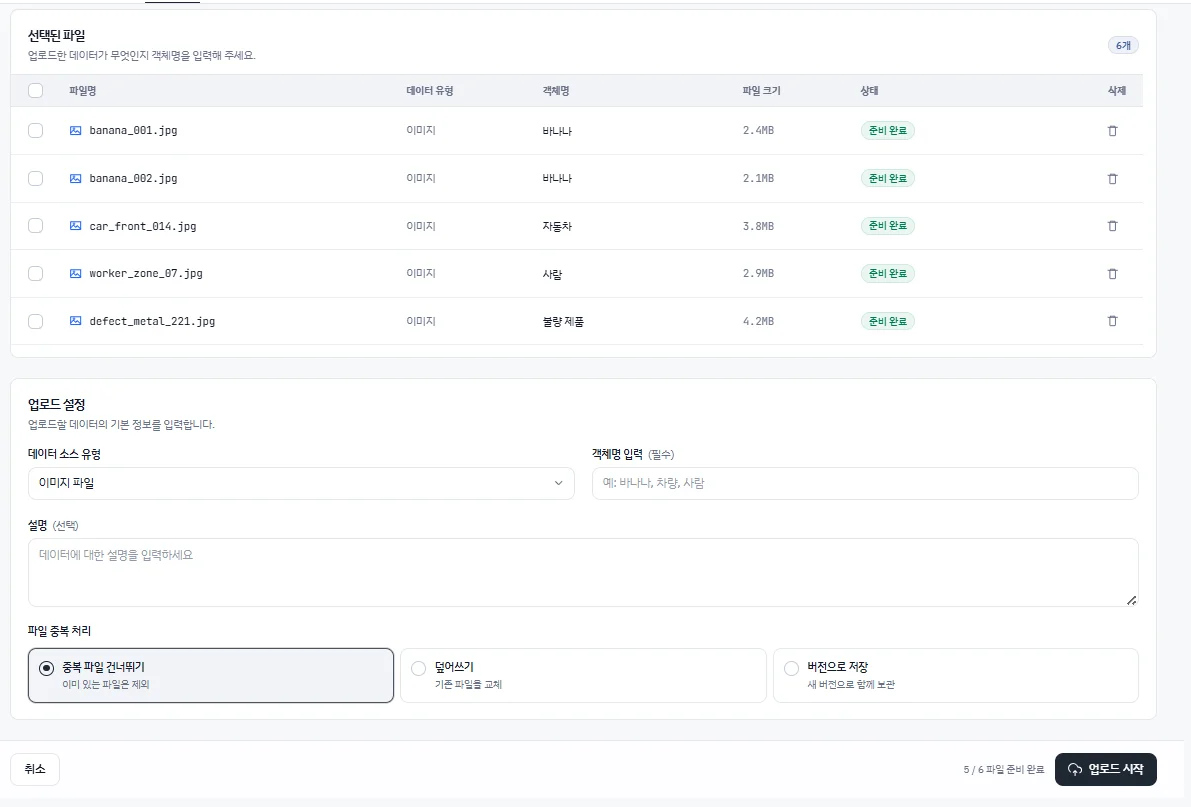Image resolution: width=1191 pixels, height=807 pixels.
Task: Click the 2.9MB file size value
Action: (758, 274)
